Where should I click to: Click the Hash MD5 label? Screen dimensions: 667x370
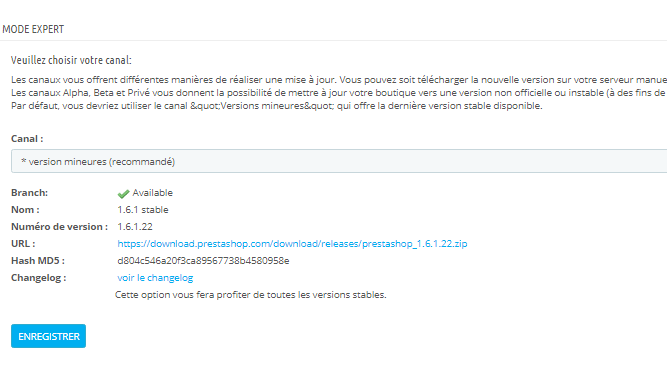38,261
